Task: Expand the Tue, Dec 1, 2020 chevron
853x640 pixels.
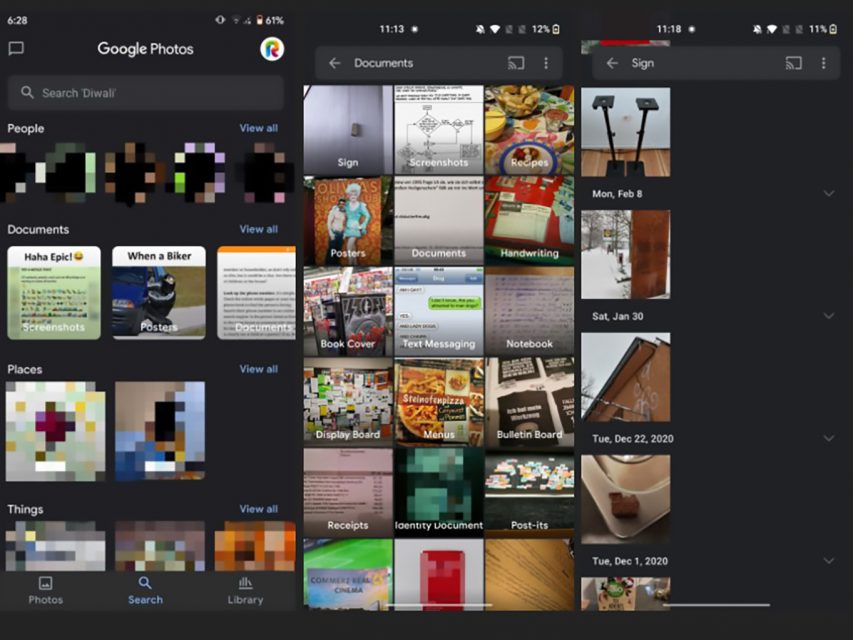Action: click(828, 561)
